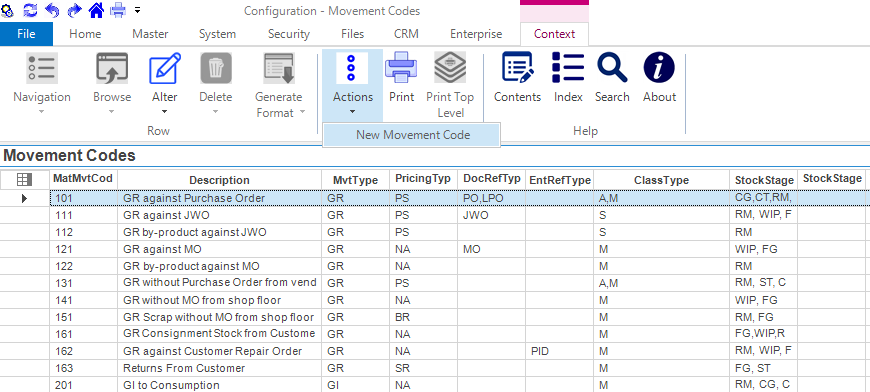This screenshot has width=870, height=392.
Task: Click 'GR by-product against JWO' description
Action: pyautogui.click(x=219, y=232)
